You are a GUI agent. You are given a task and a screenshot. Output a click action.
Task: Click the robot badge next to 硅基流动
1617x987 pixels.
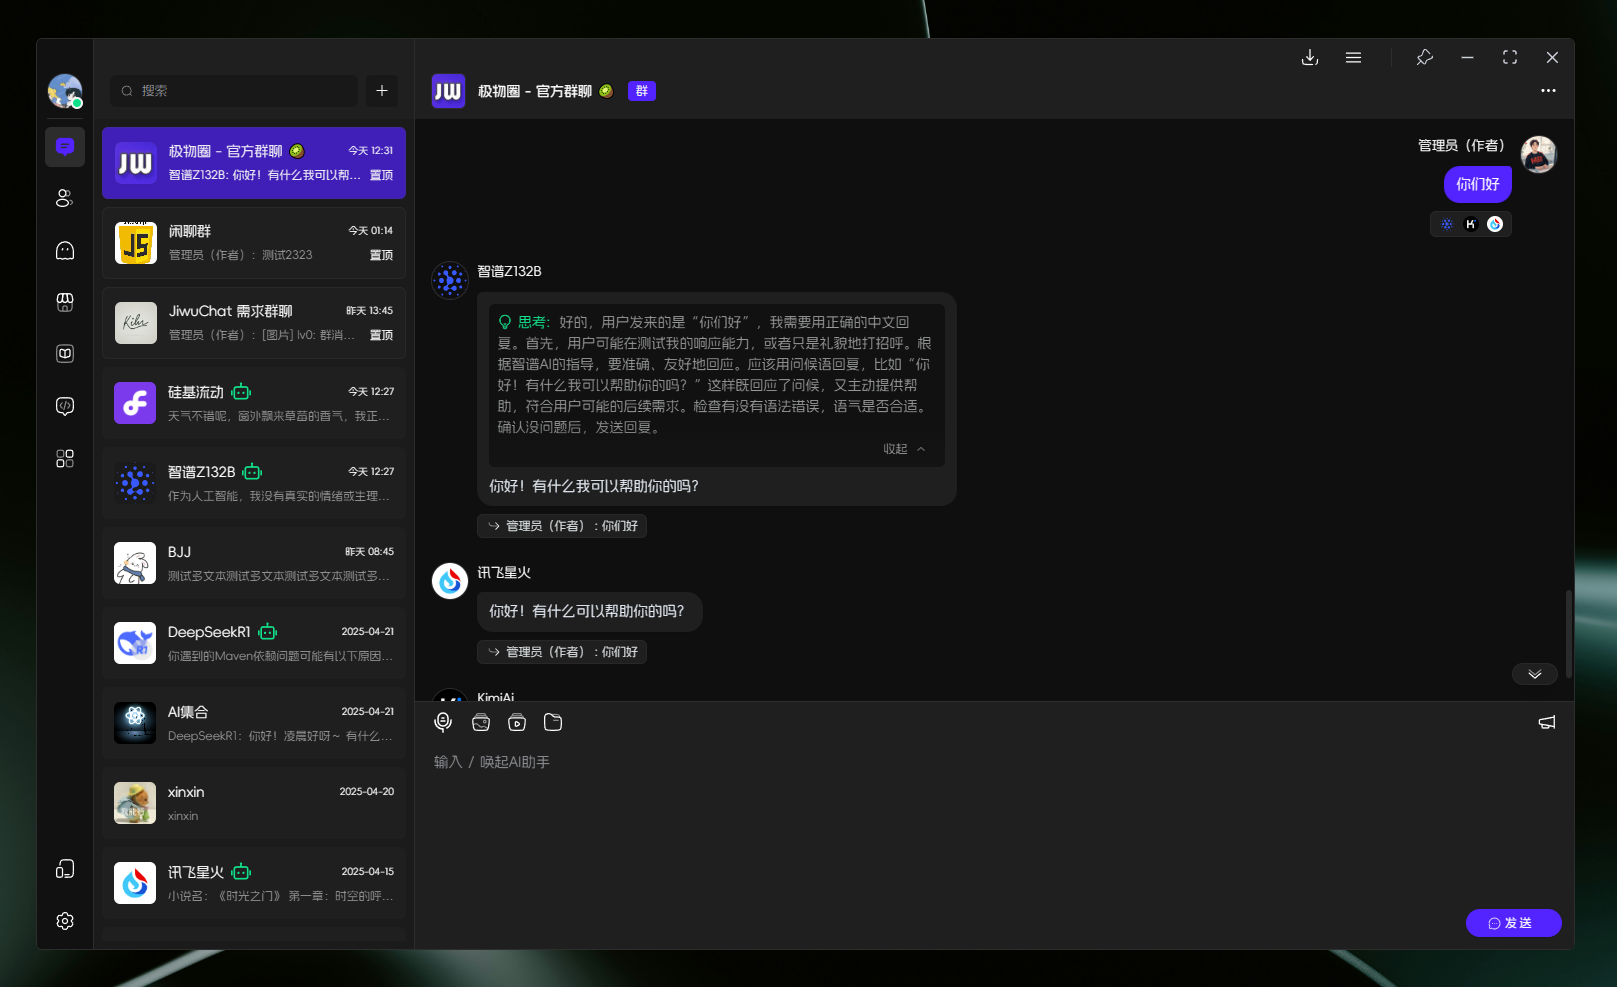241,392
